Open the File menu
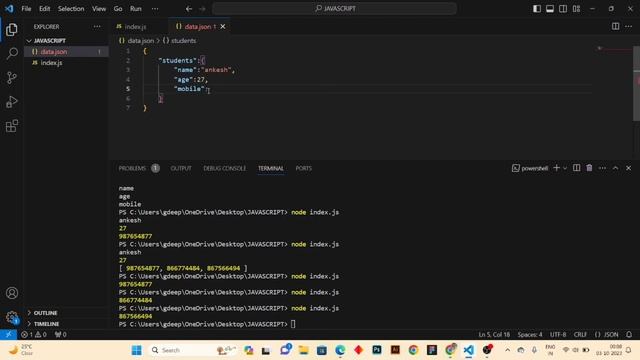This screenshot has height=360, width=640. 26,9
